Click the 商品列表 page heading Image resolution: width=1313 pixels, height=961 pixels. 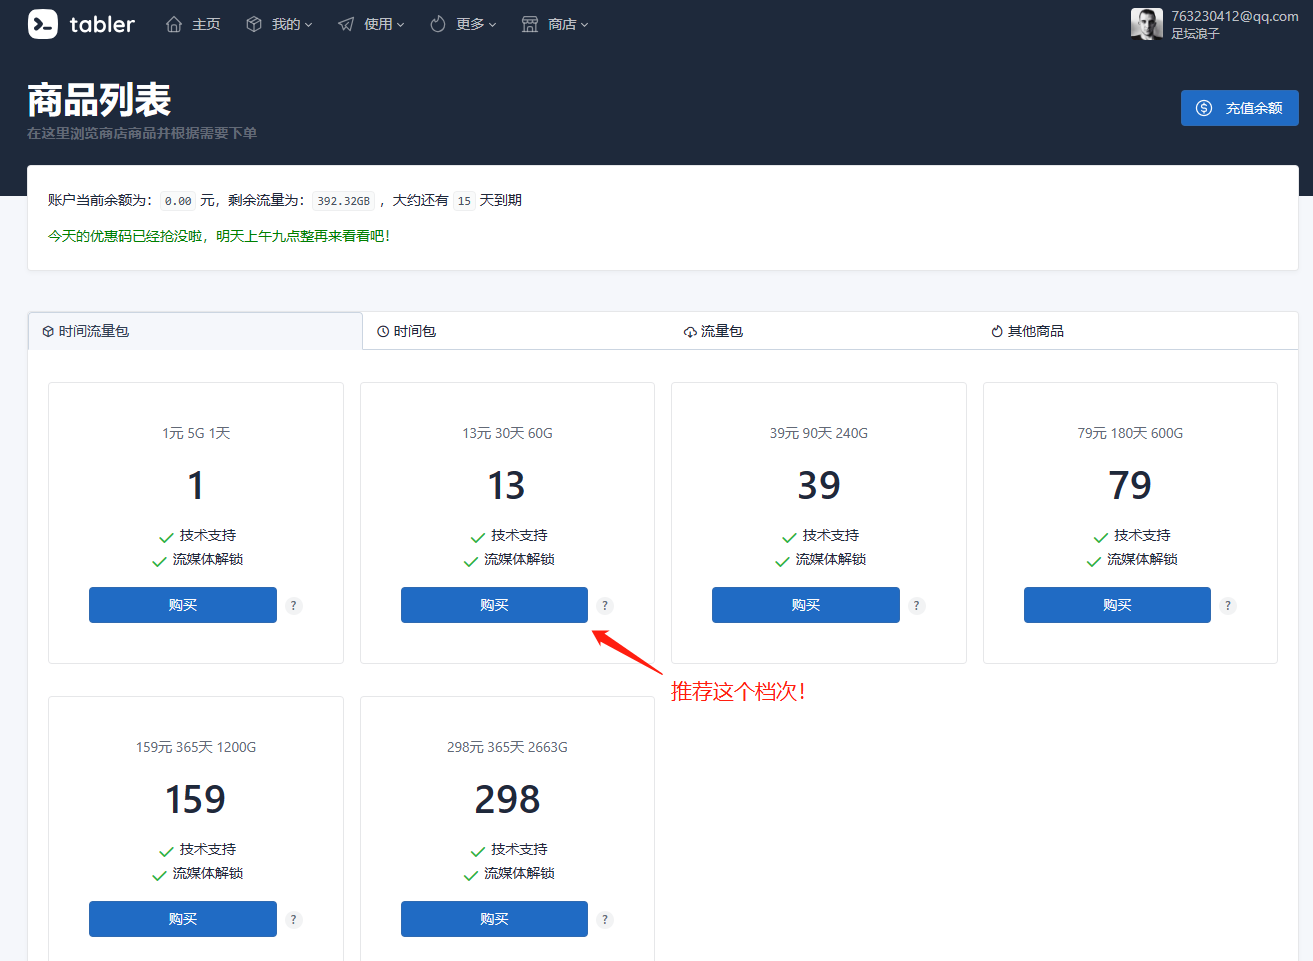click(x=99, y=100)
